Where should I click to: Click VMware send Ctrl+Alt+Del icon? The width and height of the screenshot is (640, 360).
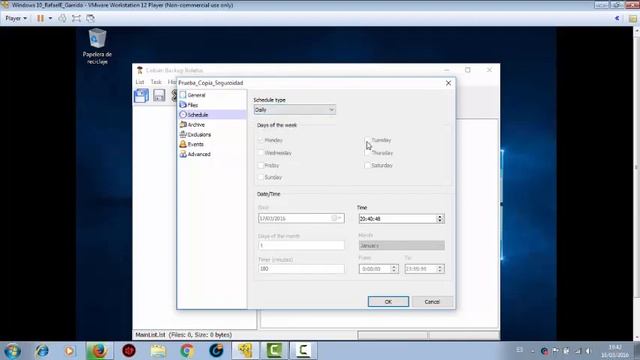tap(62, 18)
